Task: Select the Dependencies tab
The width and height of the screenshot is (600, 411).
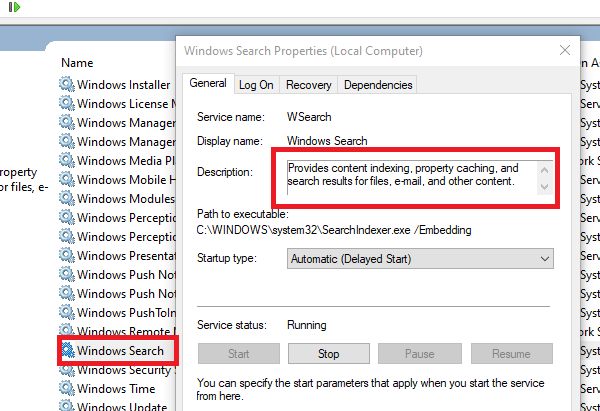Action: pos(377,85)
